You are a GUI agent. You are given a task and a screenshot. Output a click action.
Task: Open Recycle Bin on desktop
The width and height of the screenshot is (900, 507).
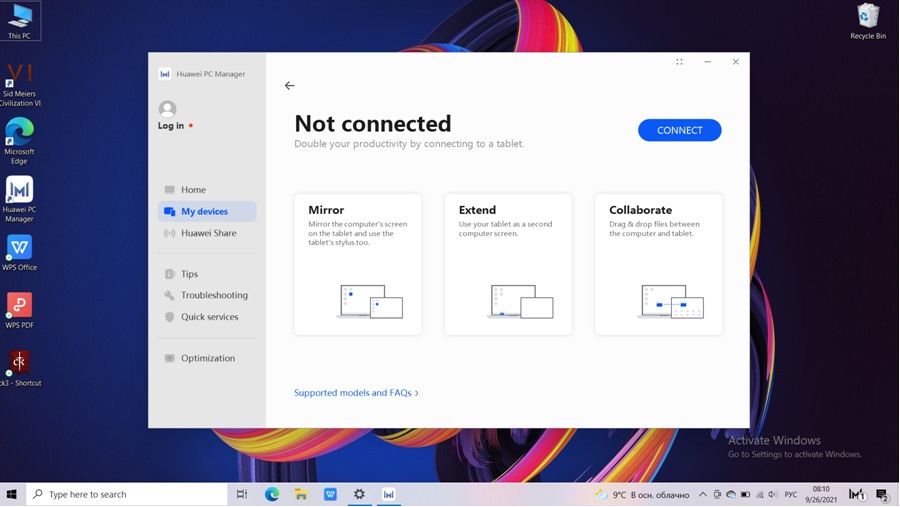tap(867, 18)
